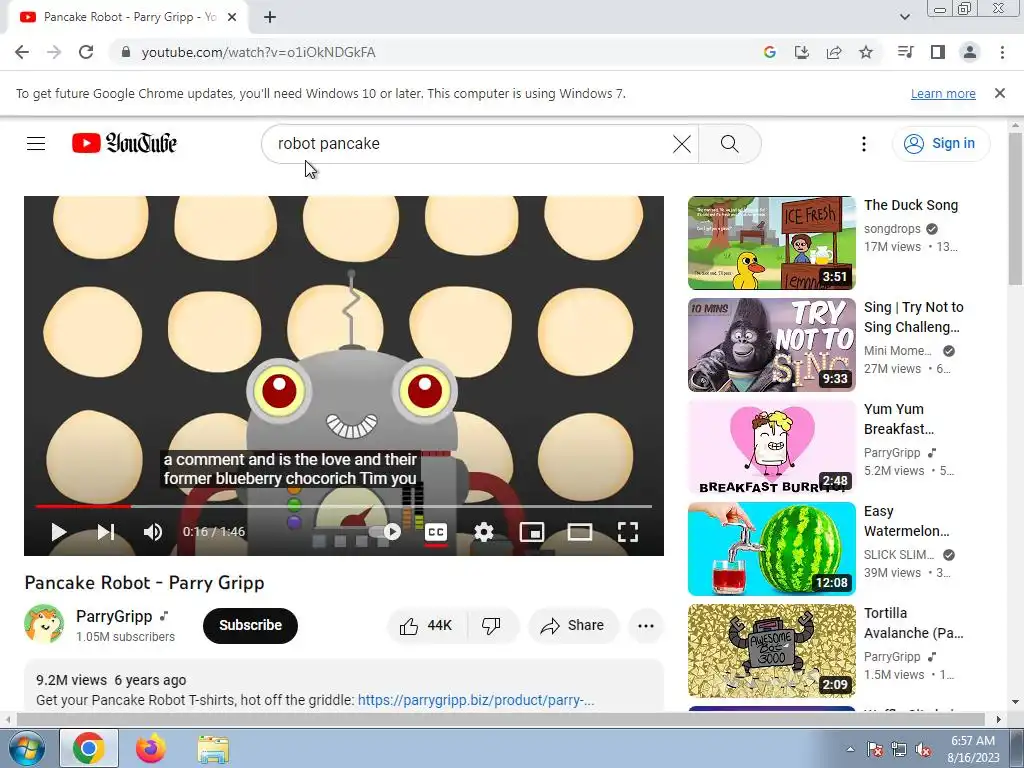Play the Pancake Robot video
Image resolution: width=1024 pixels, height=768 pixels.
(59, 532)
